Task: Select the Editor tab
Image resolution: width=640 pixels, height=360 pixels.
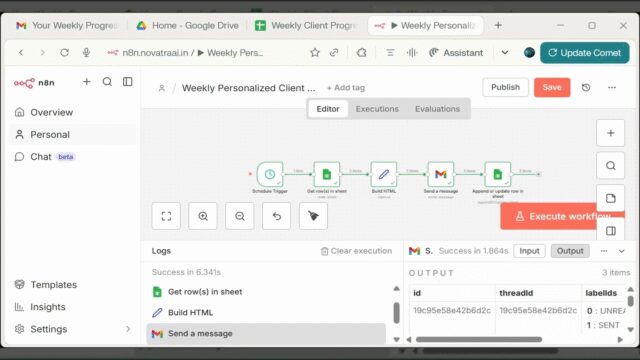Action: point(328,109)
